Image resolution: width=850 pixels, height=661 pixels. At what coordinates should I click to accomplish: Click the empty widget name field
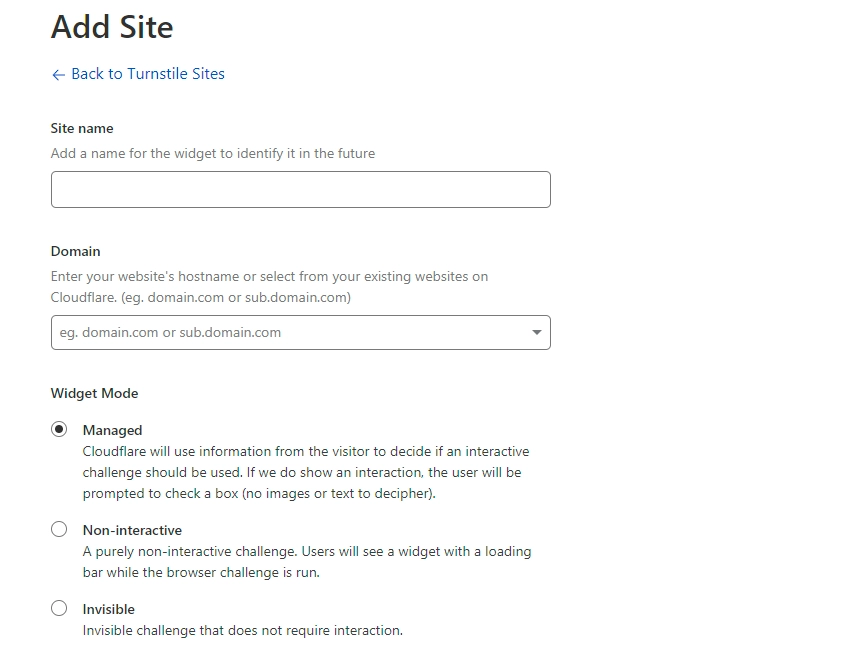pyautogui.click(x=300, y=189)
